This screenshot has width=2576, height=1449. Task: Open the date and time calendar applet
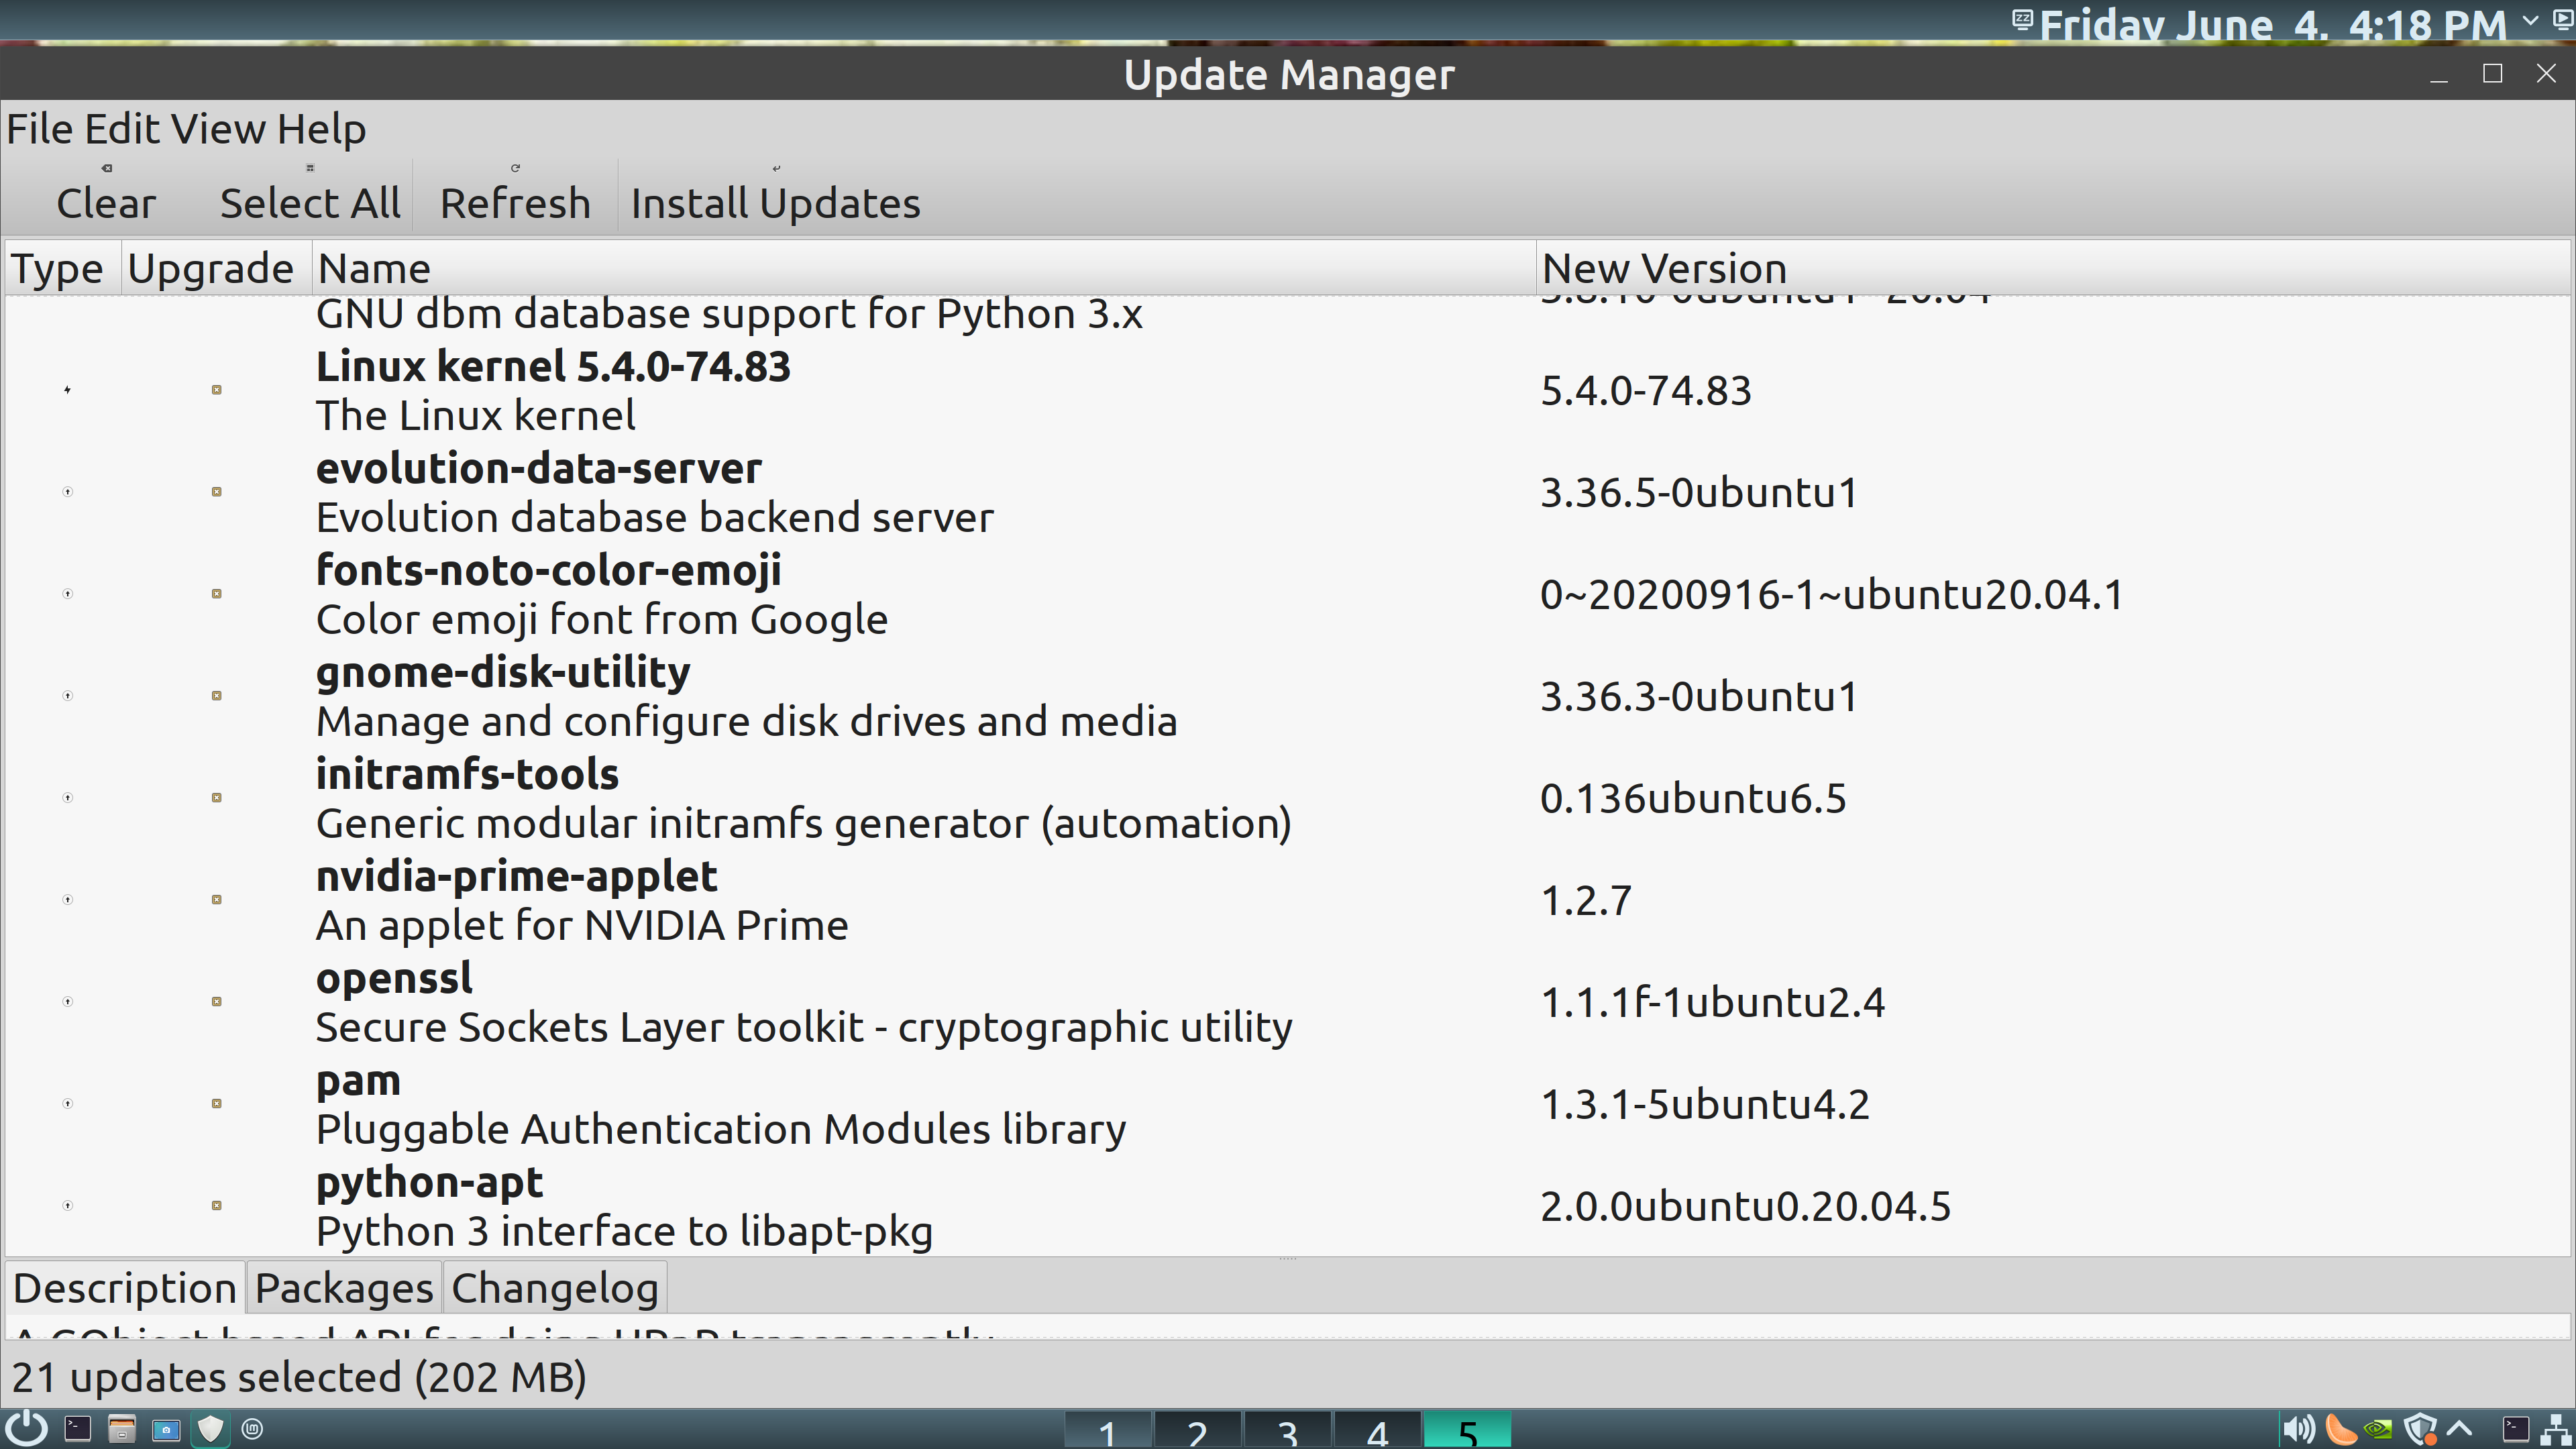(2272, 24)
